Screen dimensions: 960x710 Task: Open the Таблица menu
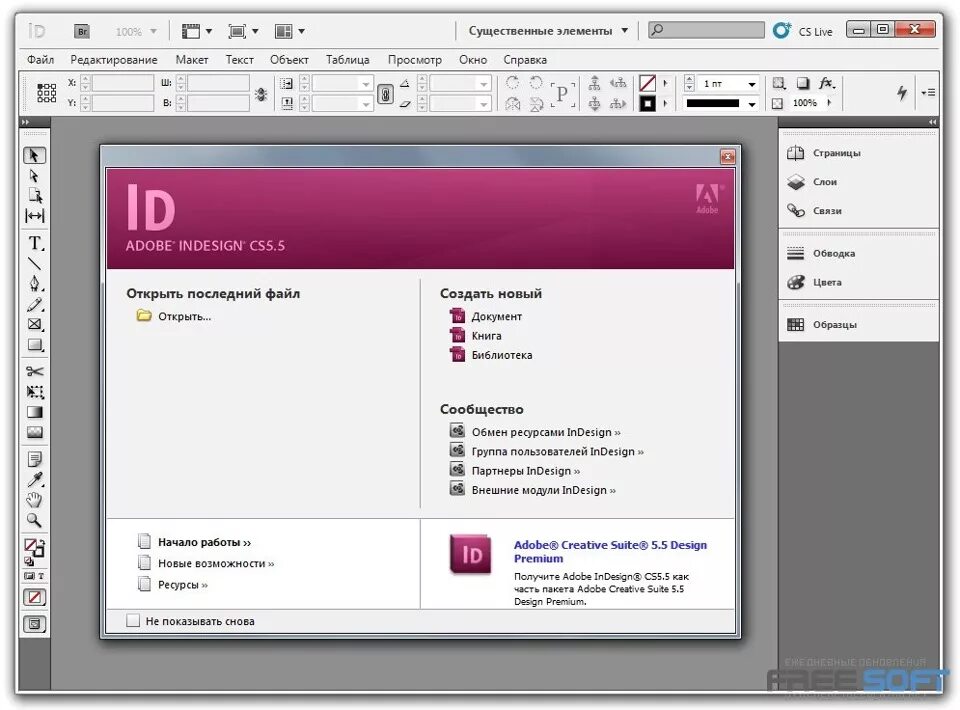click(x=347, y=60)
